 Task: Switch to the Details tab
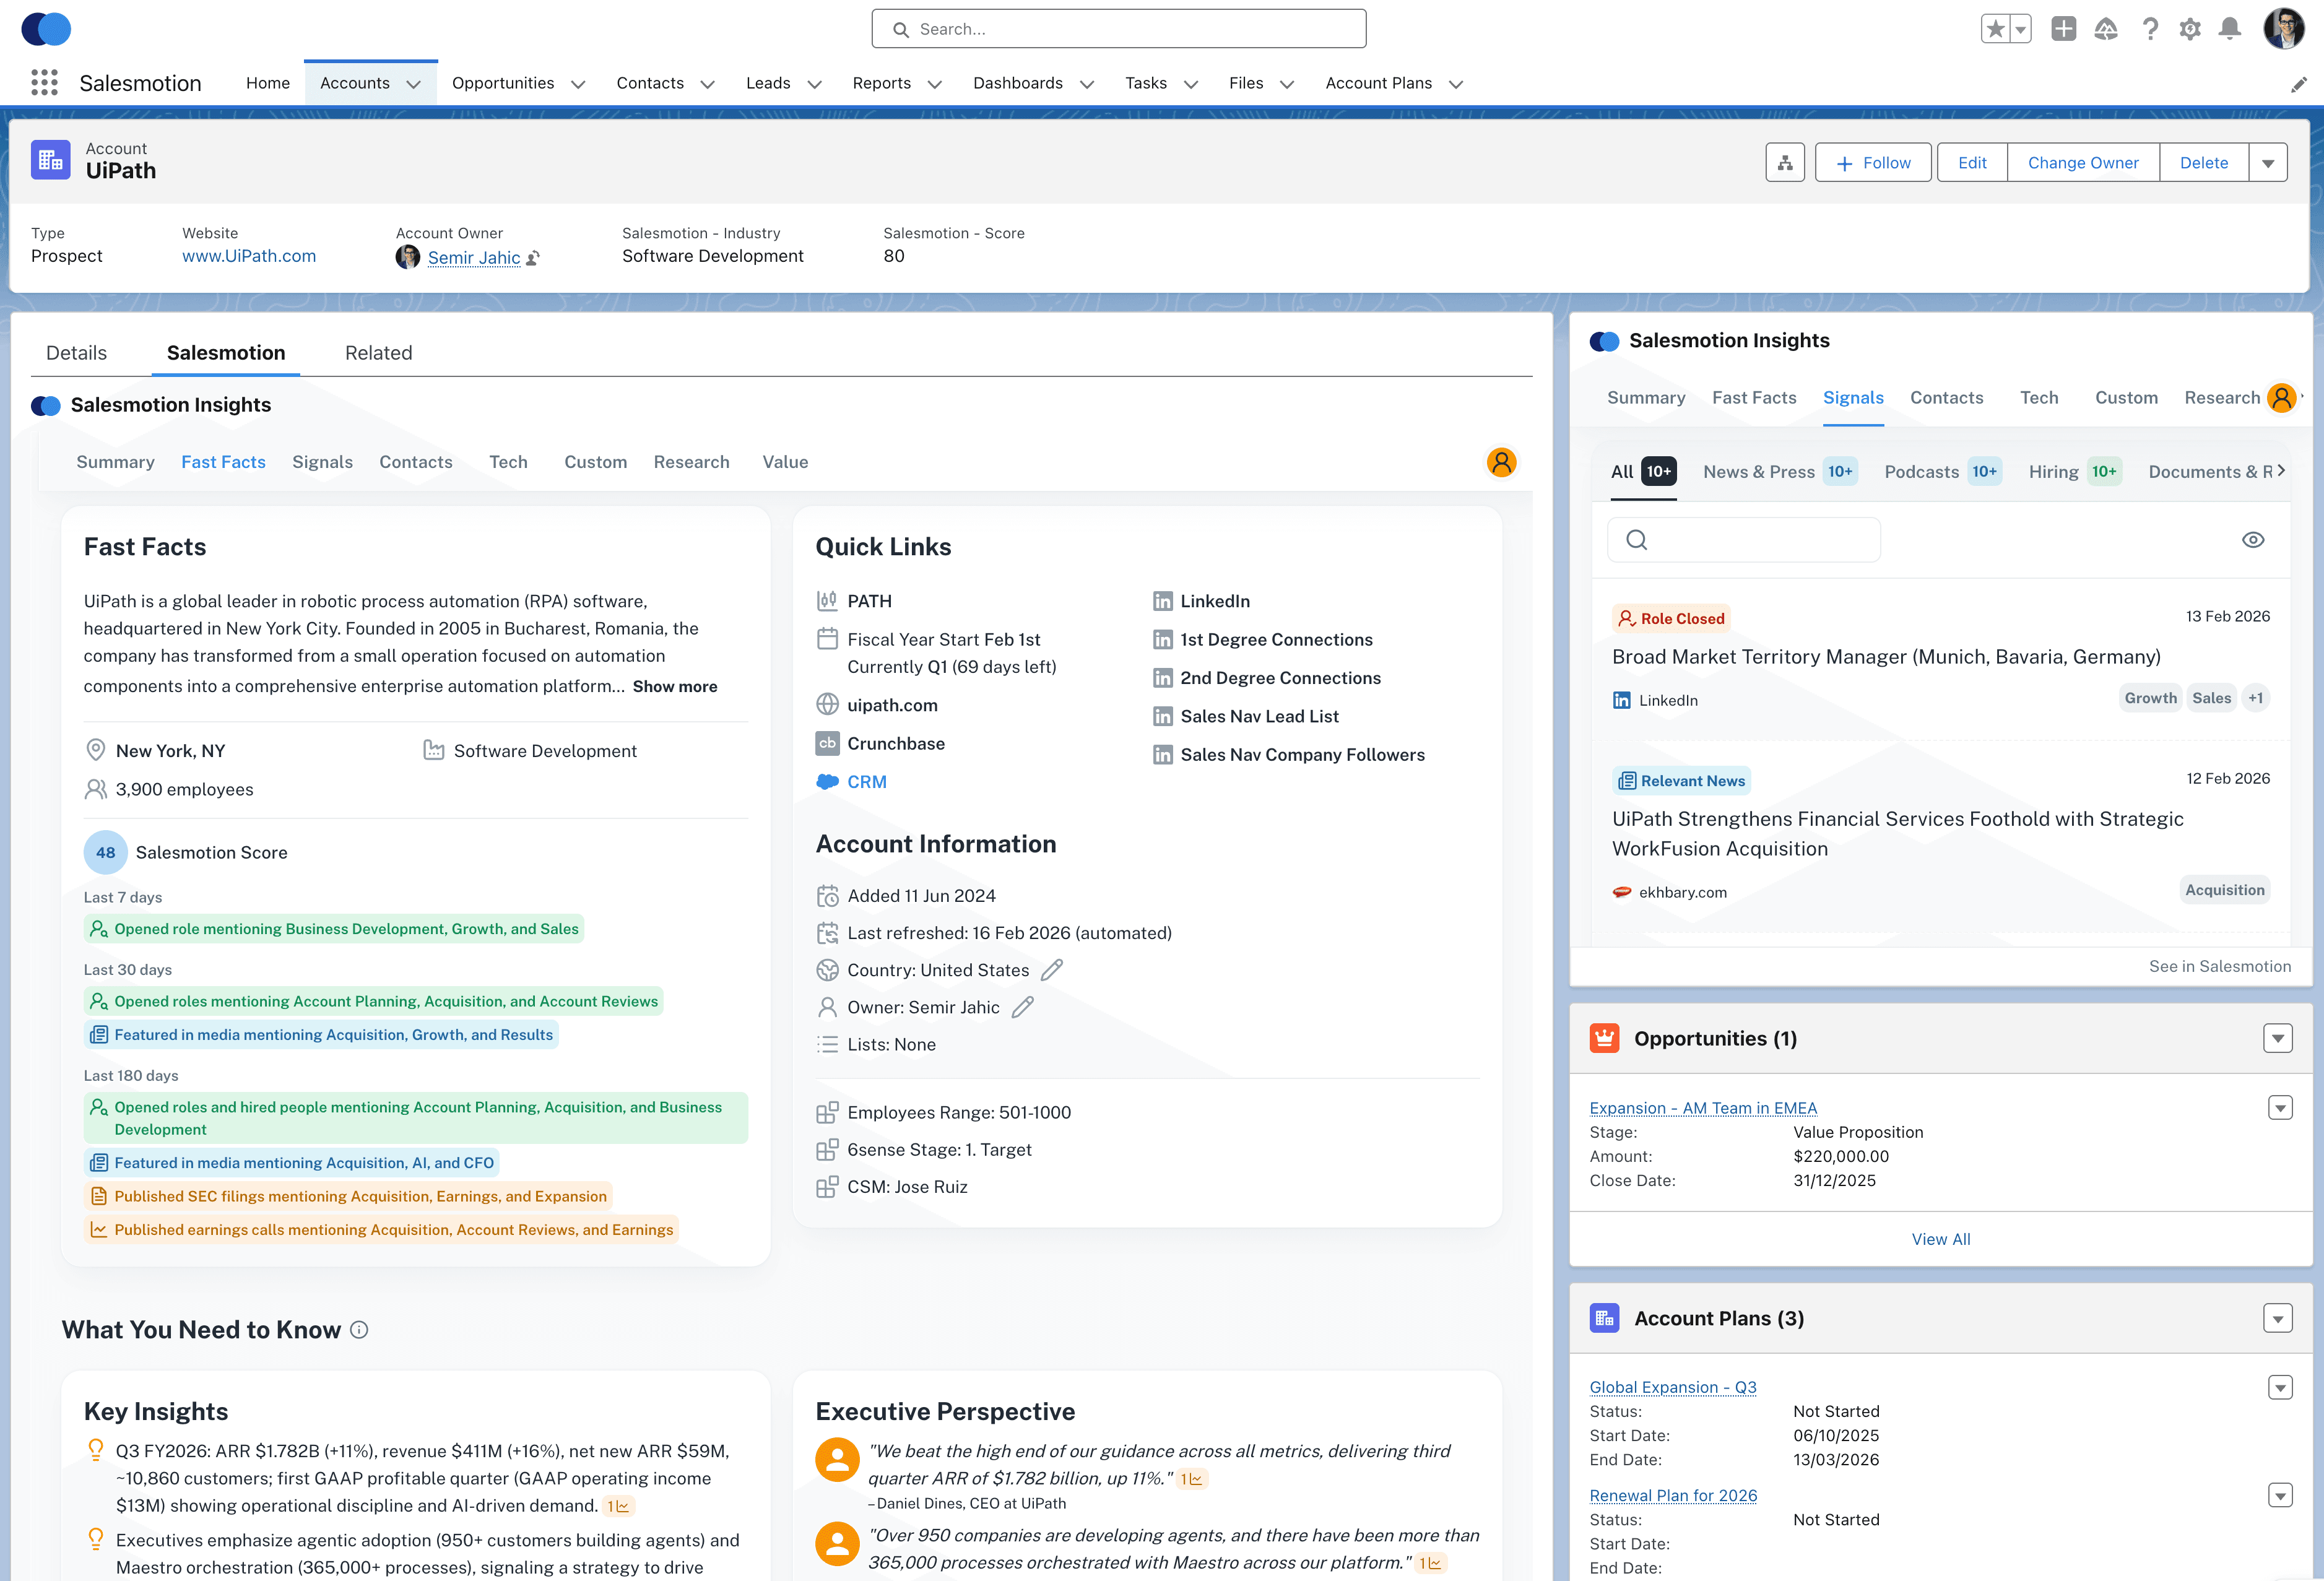[x=76, y=352]
